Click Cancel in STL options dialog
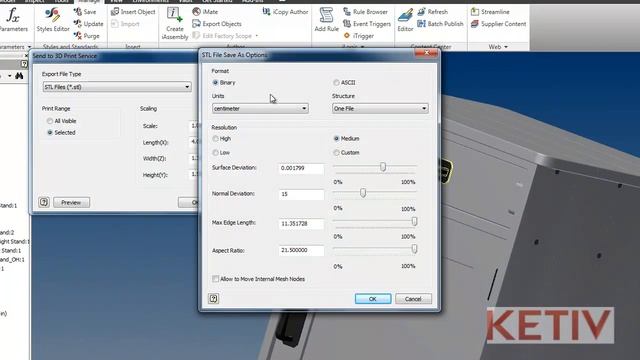Image resolution: width=640 pixels, height=360 pixels. tap(413, 299)
